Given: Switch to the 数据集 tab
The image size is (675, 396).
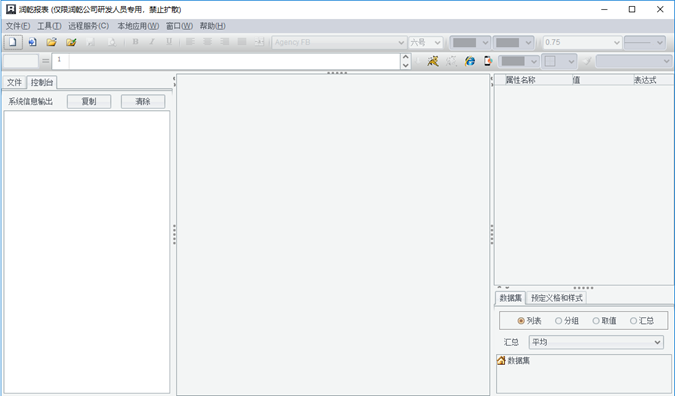Looking at the screenshot, I should coord(510,298).
